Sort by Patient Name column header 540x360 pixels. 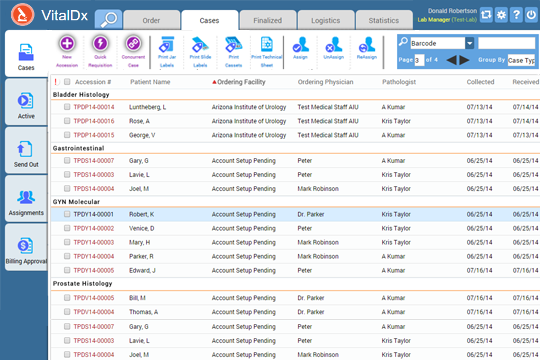150,82
